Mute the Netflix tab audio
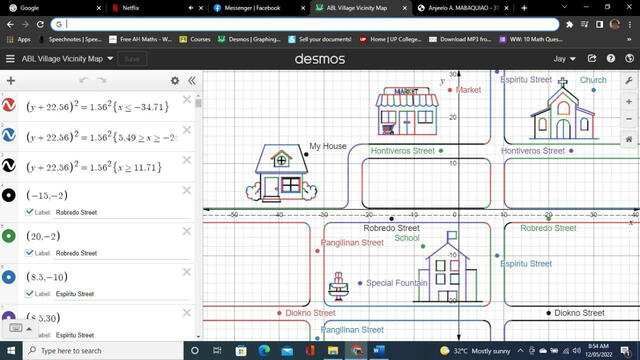 [190, 8]
